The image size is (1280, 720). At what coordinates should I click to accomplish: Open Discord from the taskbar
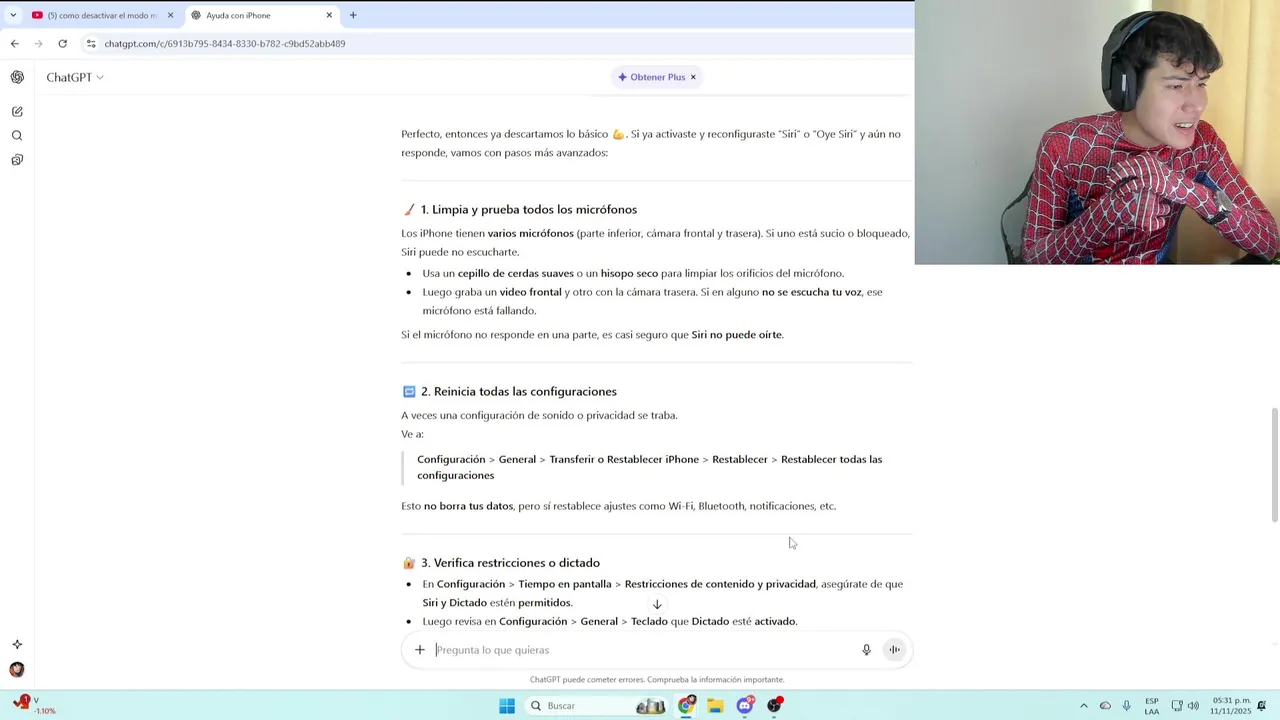click(745, 706)
